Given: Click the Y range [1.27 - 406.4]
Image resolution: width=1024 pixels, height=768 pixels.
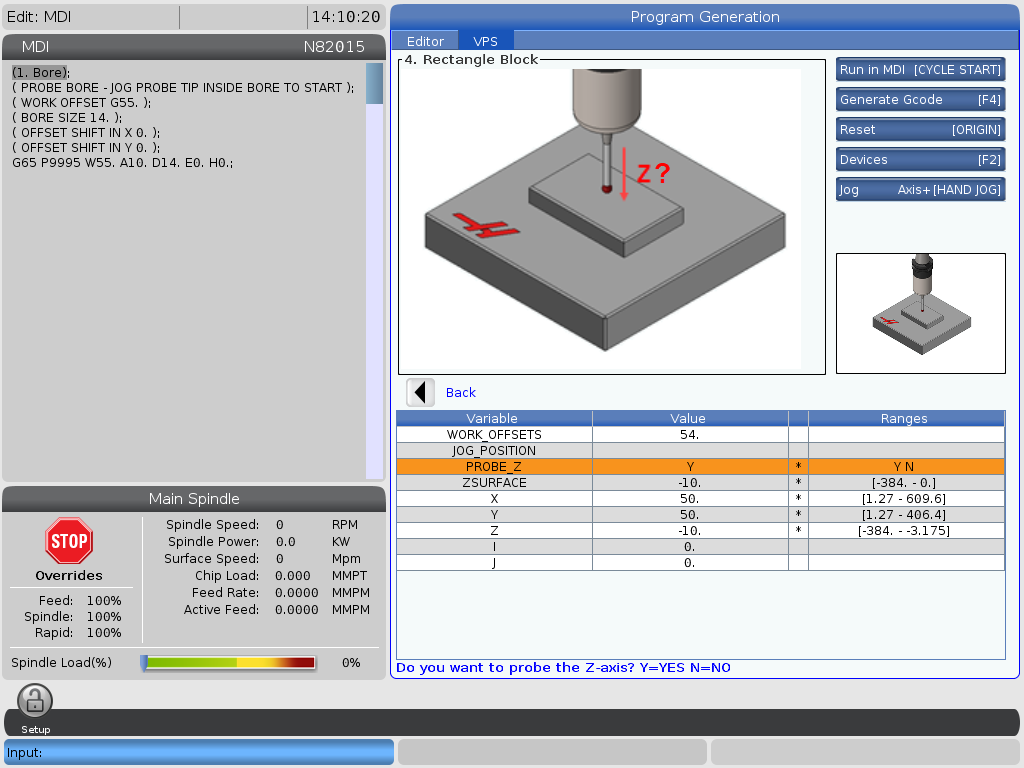Looking at the screenshot, I should (906, 515).
